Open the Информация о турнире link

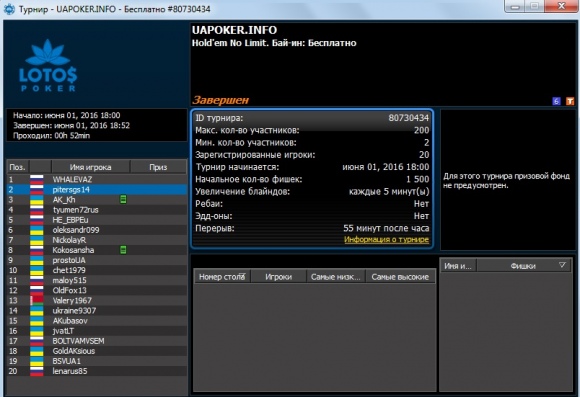click(x=387, y=240)
